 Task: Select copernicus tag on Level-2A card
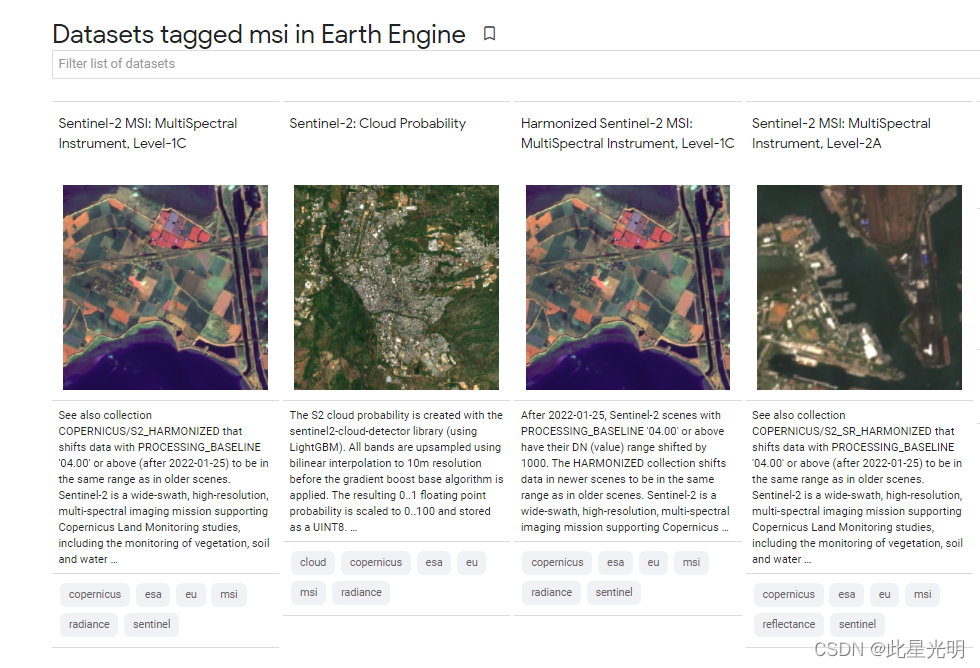(x=788, y=594)
